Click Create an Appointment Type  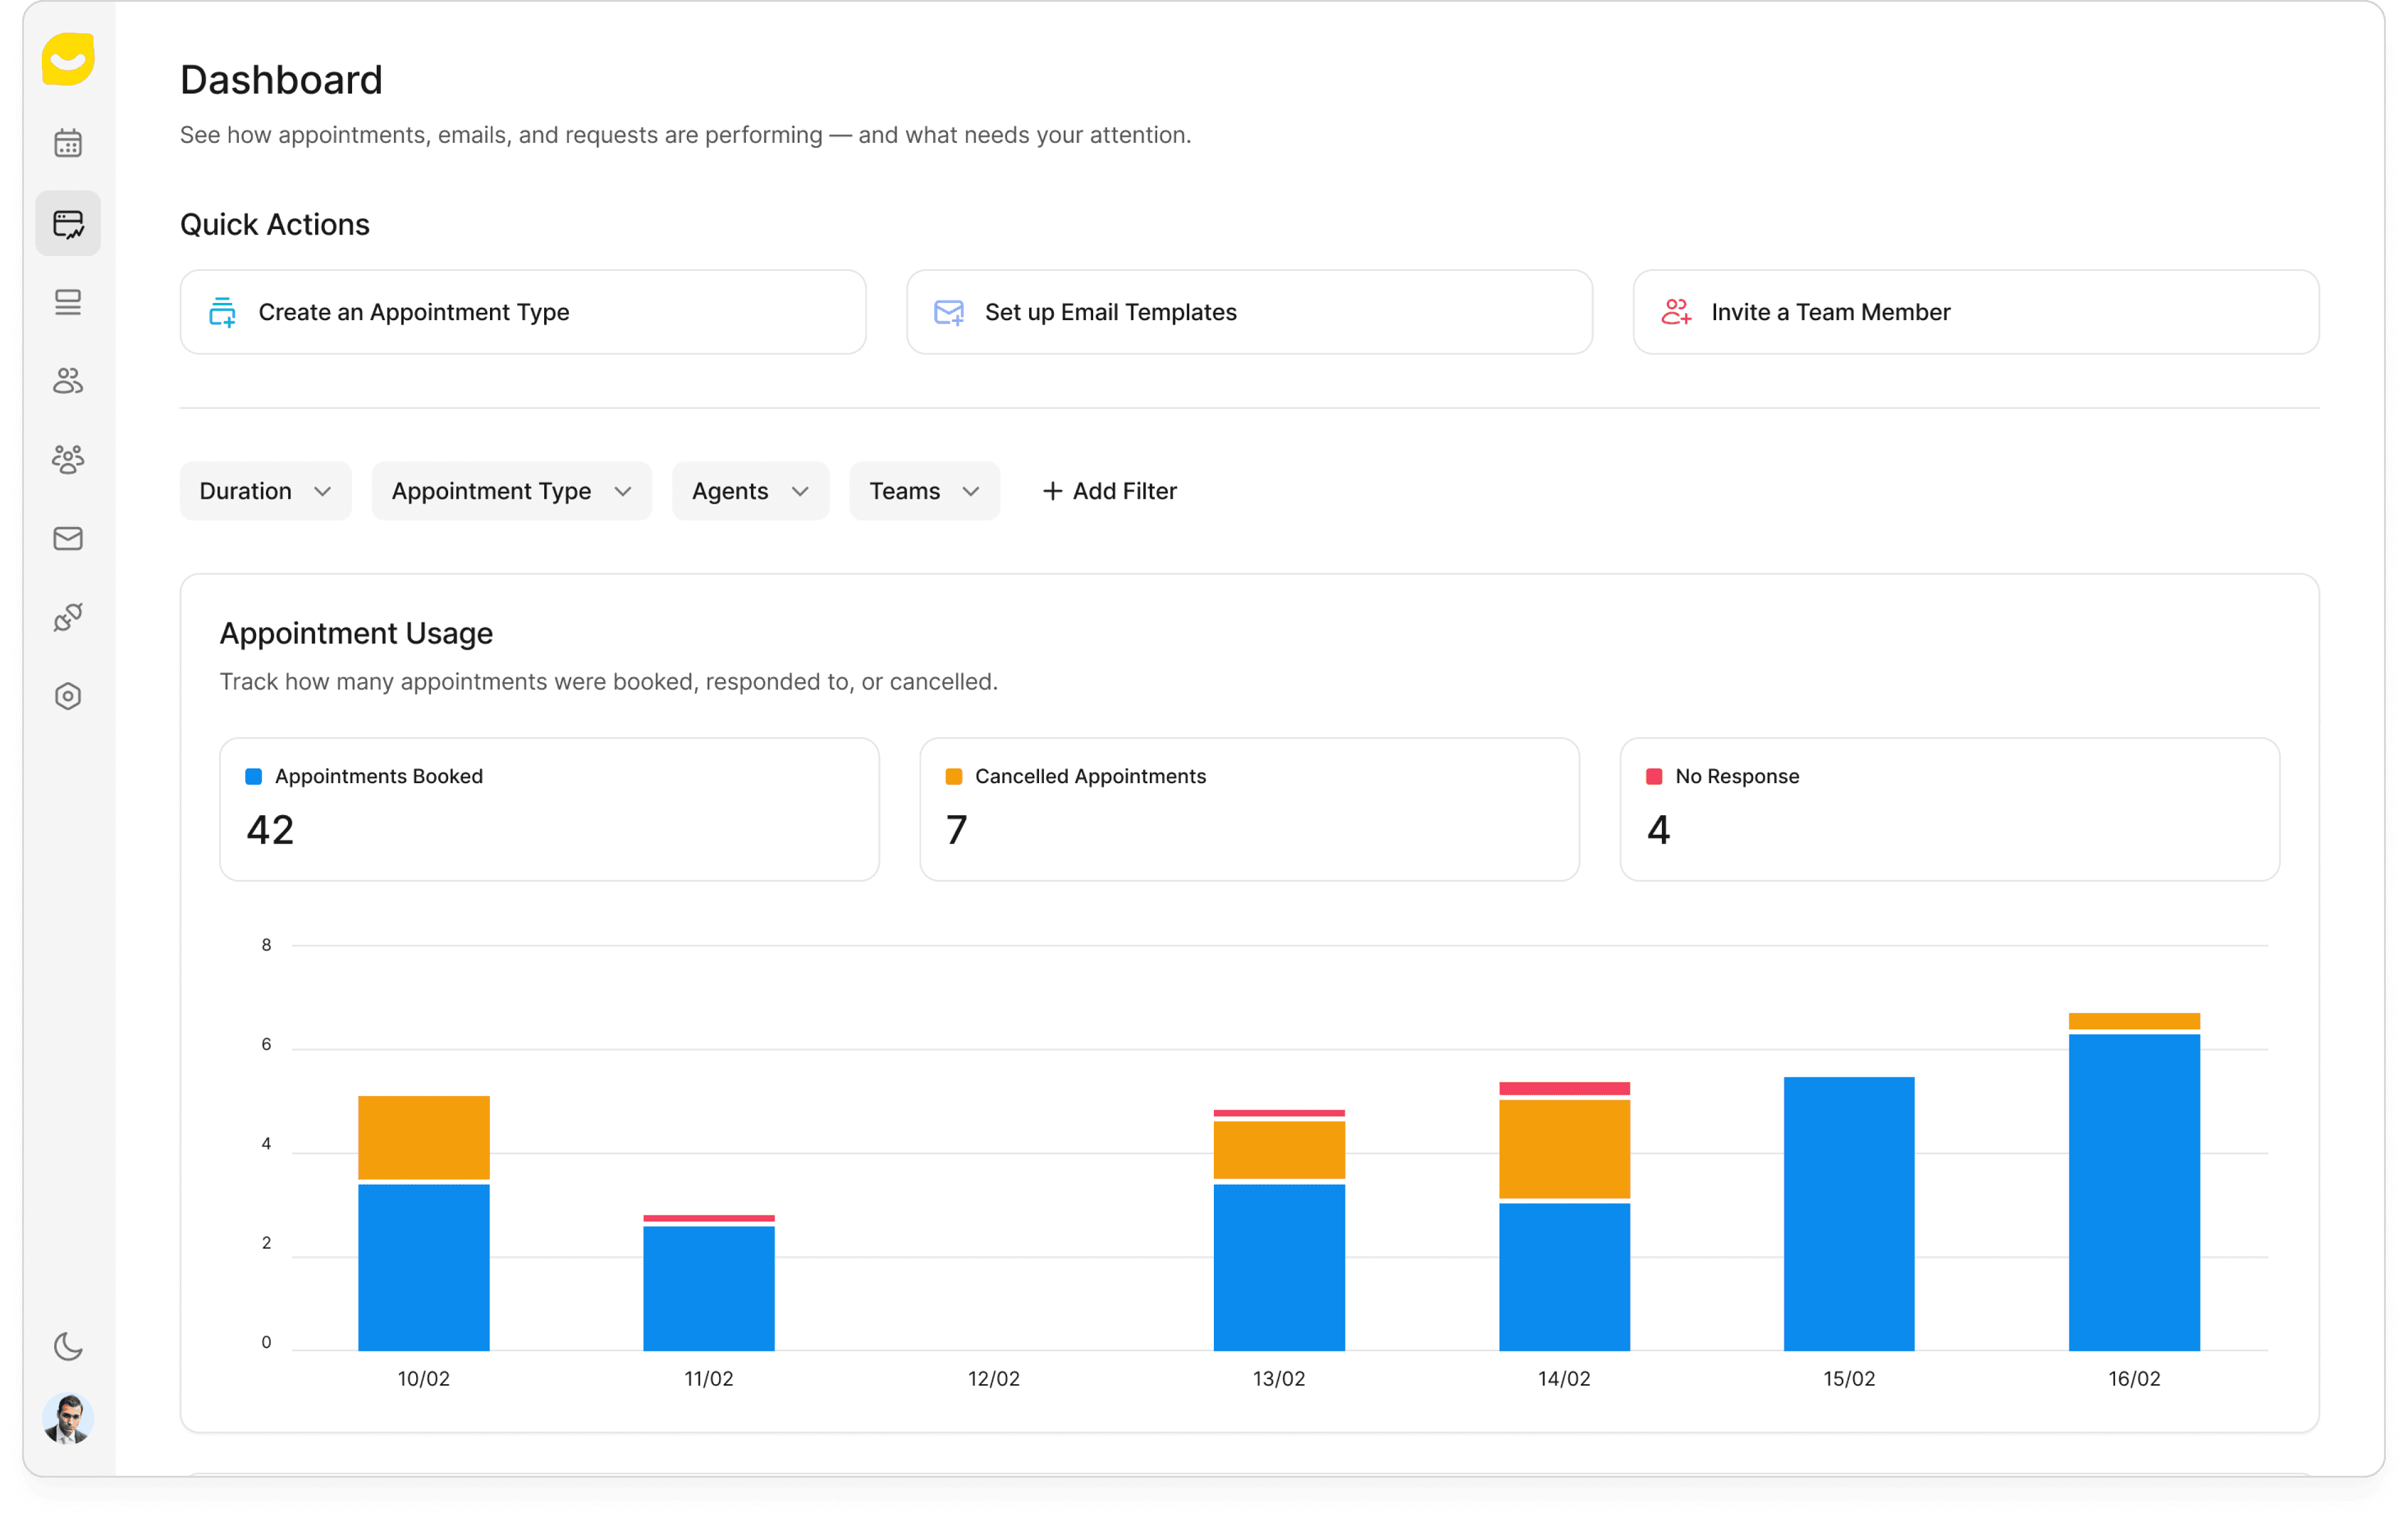522,312
